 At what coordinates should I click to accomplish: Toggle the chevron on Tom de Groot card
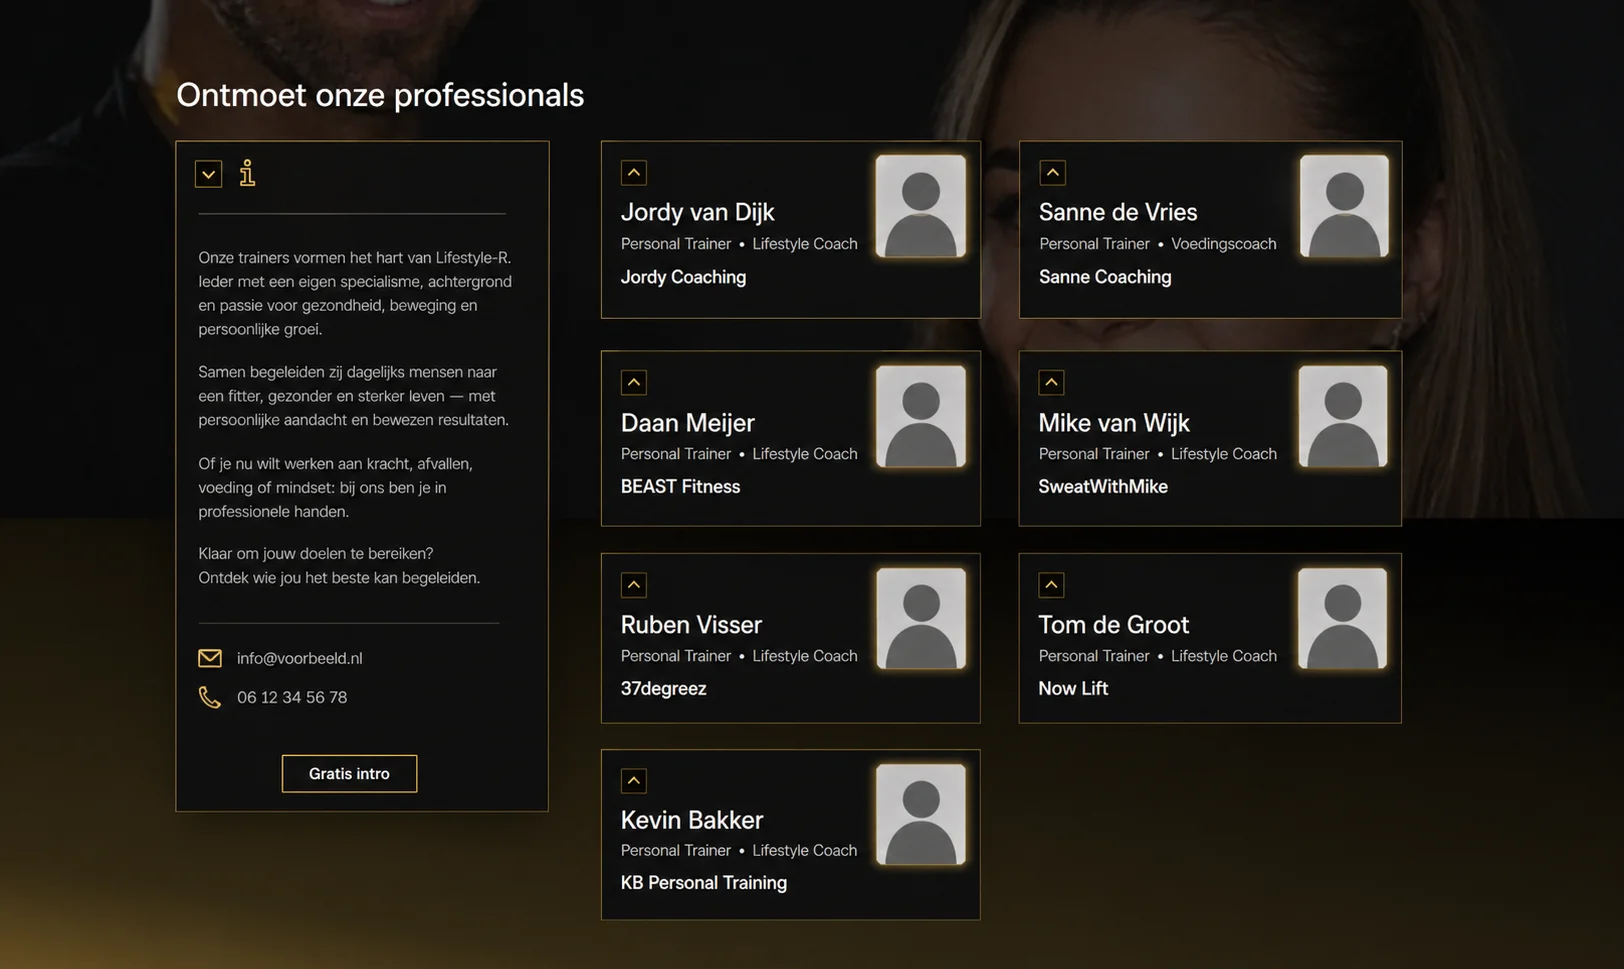1051,585
